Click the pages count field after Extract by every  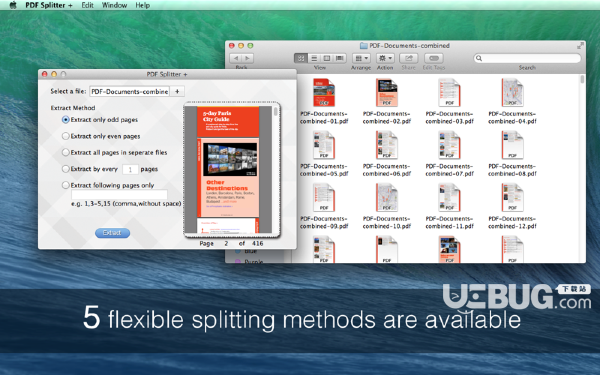point(130,169)
